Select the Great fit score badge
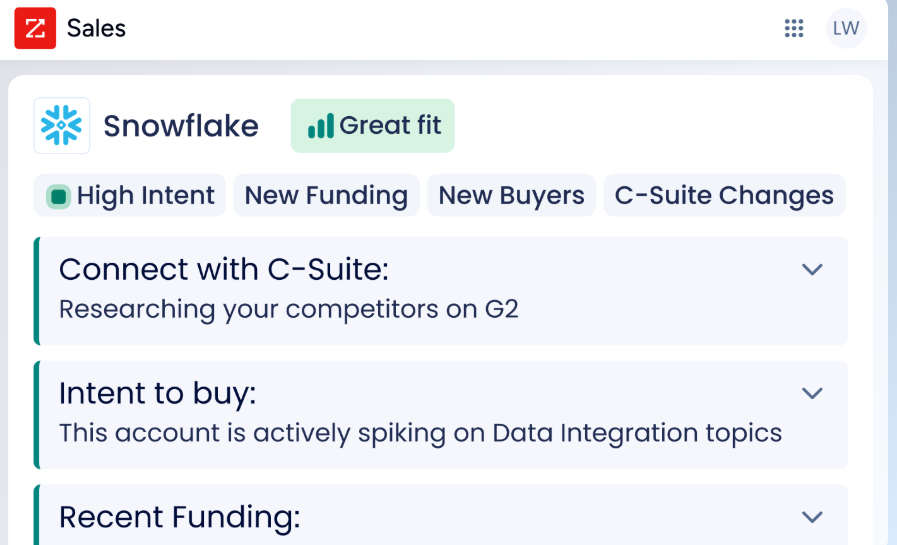The height and width of the screenshot is (545, 897). [372, 126]
